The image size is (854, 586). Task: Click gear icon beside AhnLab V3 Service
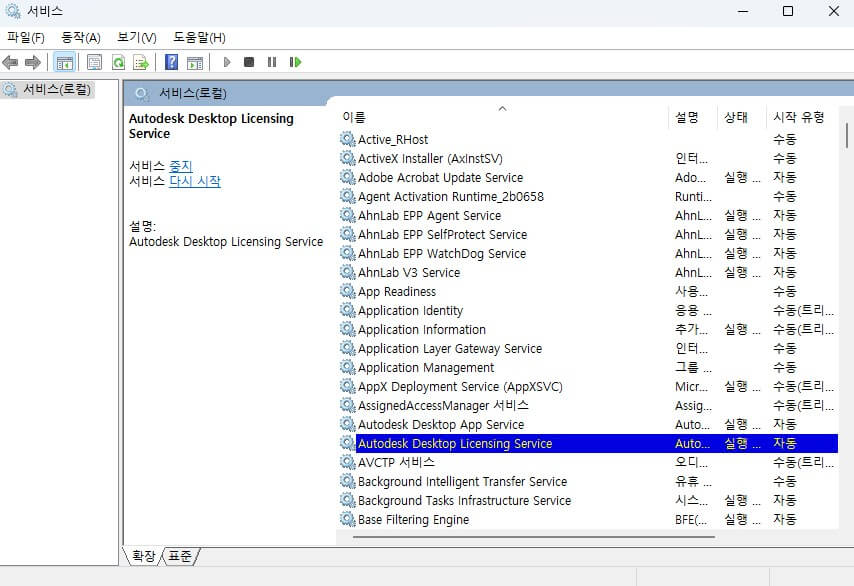[347, 272]
